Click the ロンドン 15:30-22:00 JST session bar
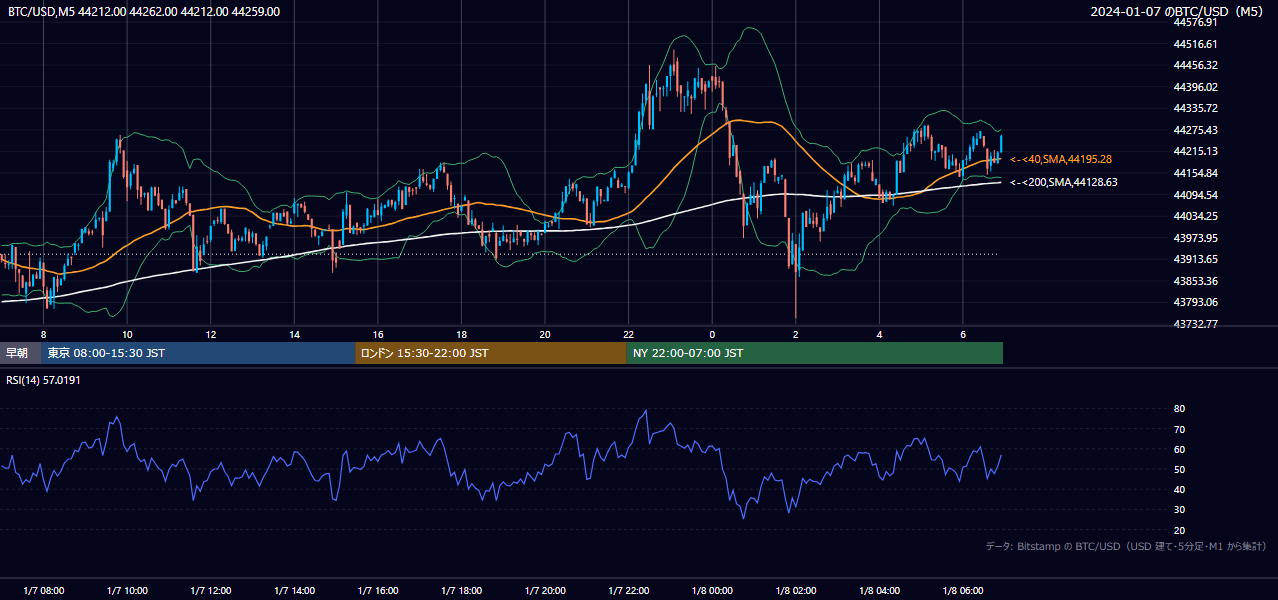 491,353
